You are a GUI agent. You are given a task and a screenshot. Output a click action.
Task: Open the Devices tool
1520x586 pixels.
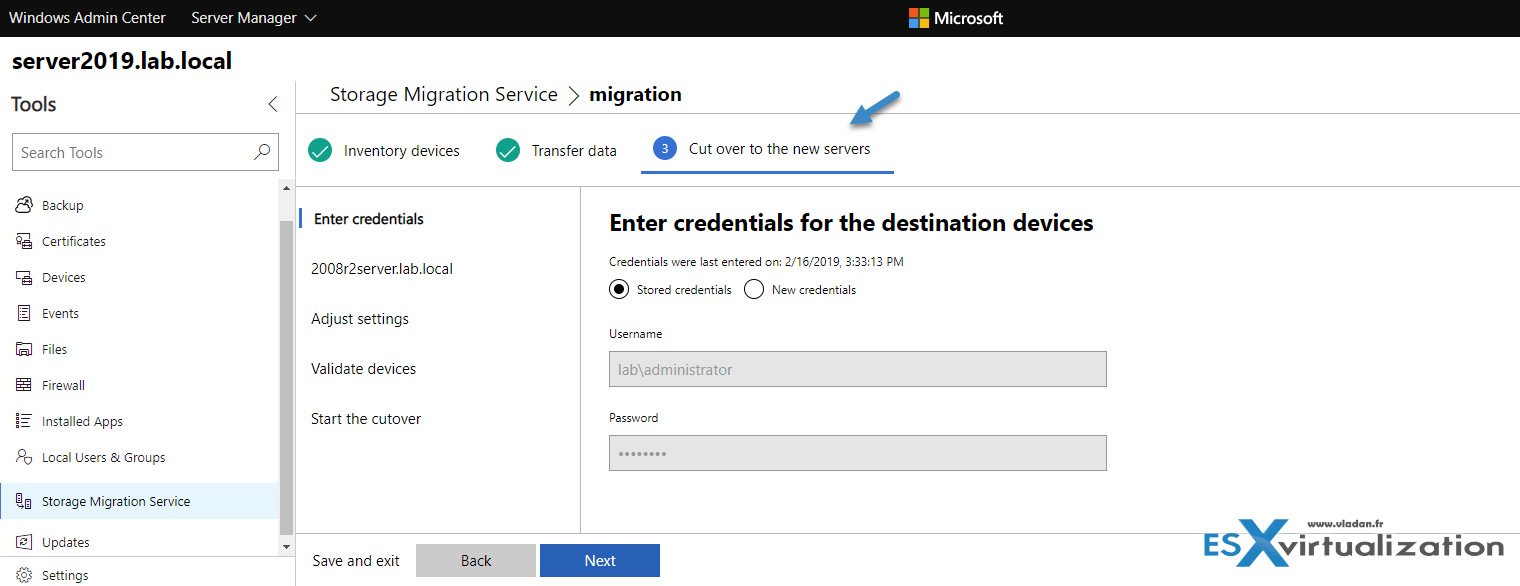tap(64, 277)
